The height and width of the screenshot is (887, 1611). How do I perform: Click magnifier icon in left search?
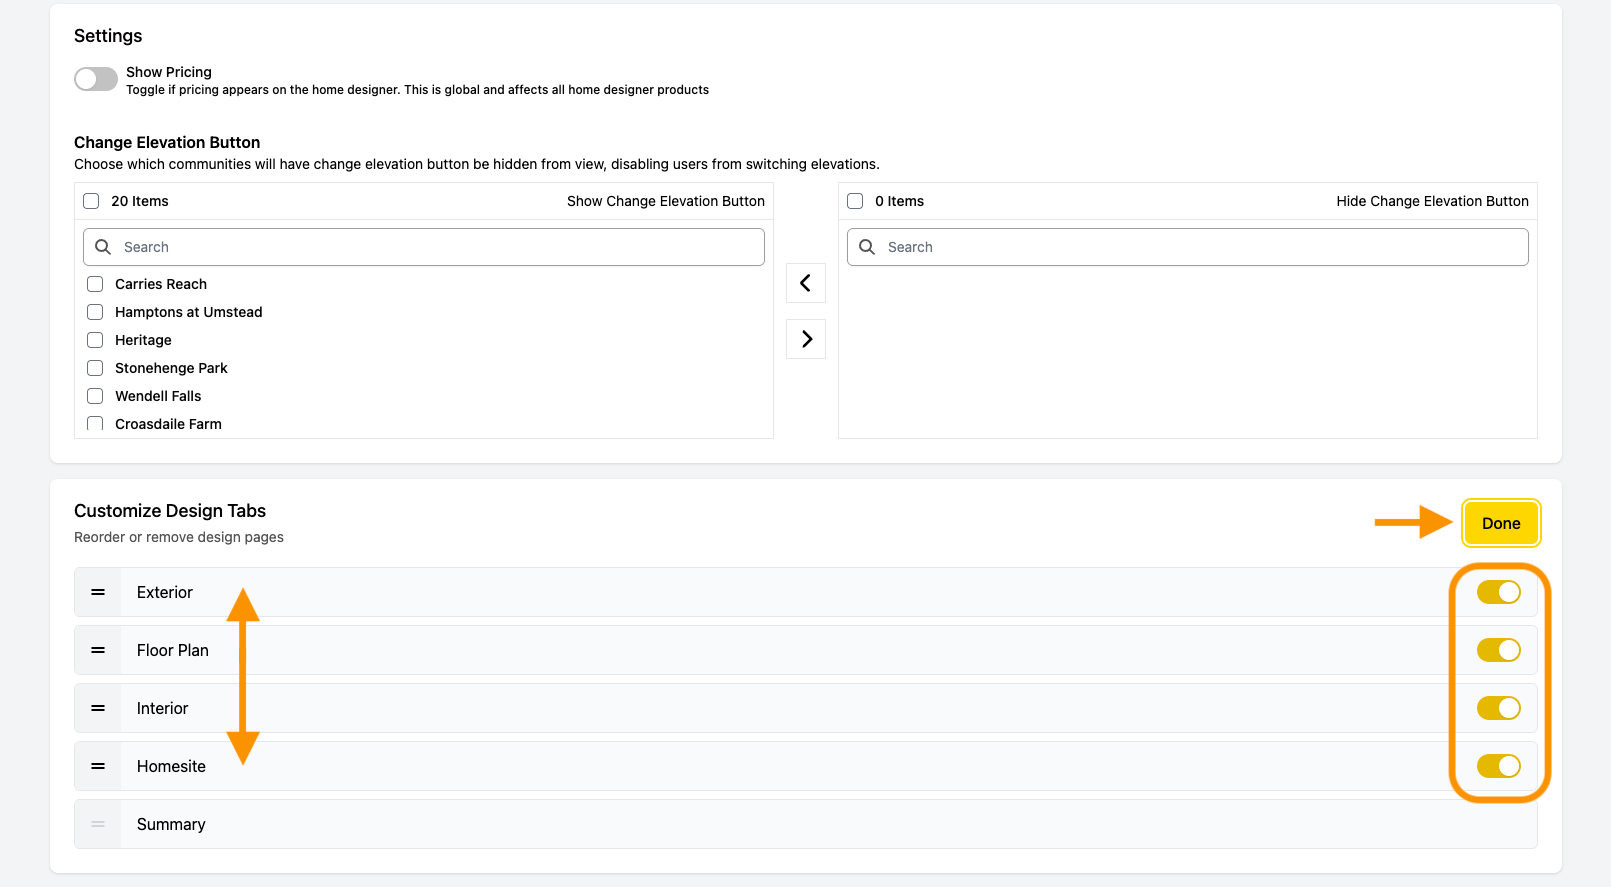coord(103,247)
